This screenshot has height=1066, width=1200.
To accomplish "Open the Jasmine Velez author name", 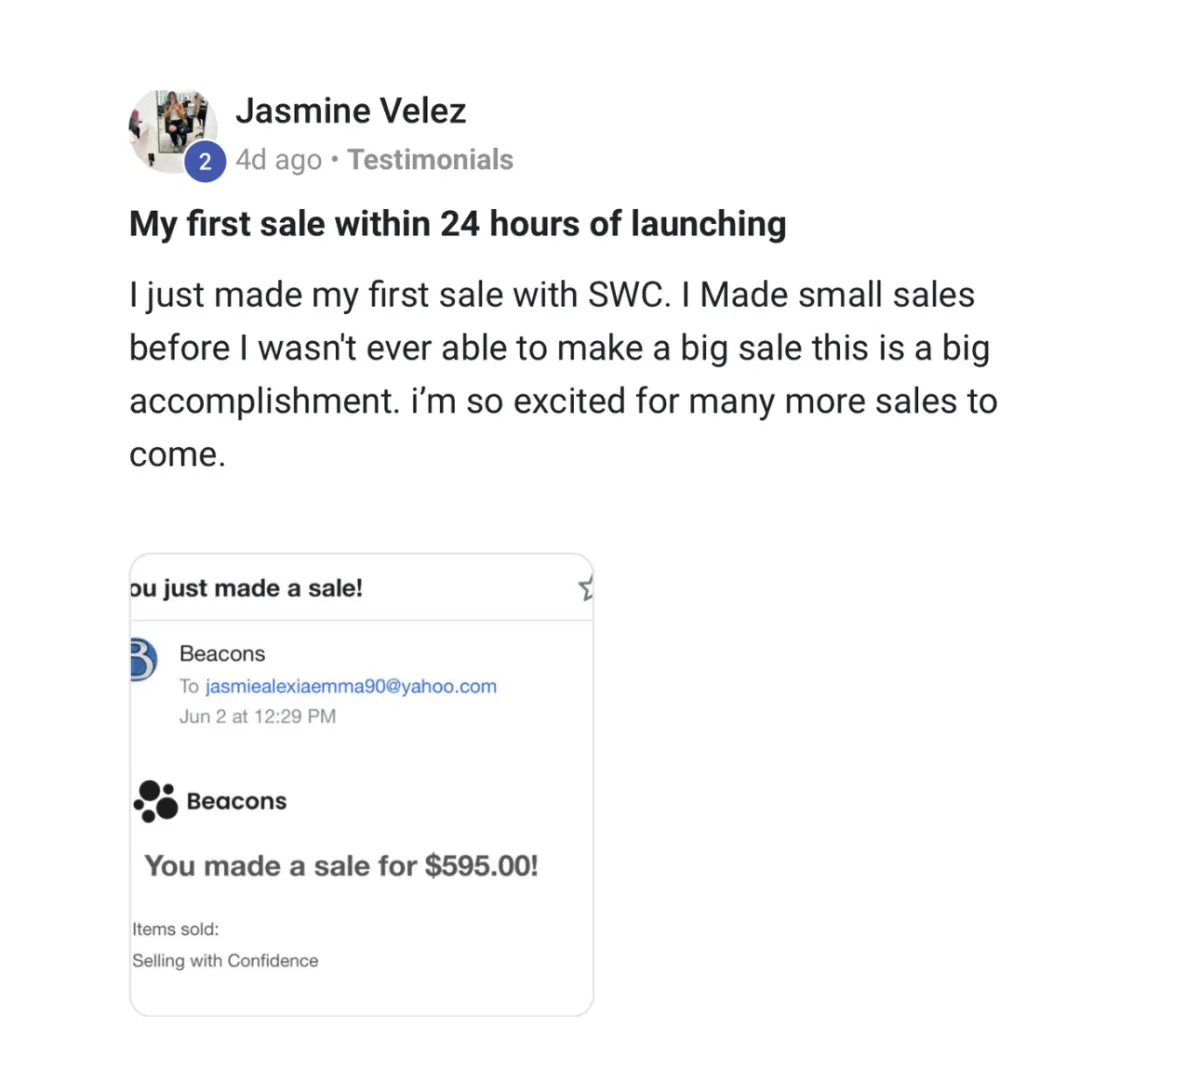I will [x=351, y=110].
